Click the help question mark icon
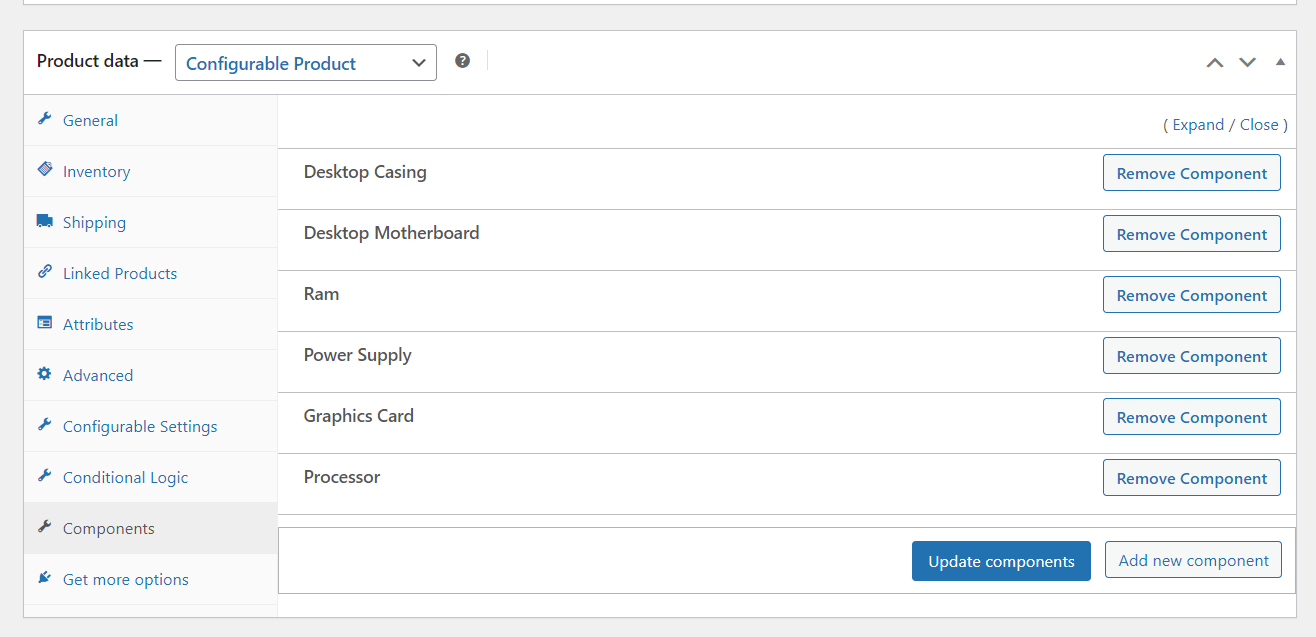 [x=462, y=61]
